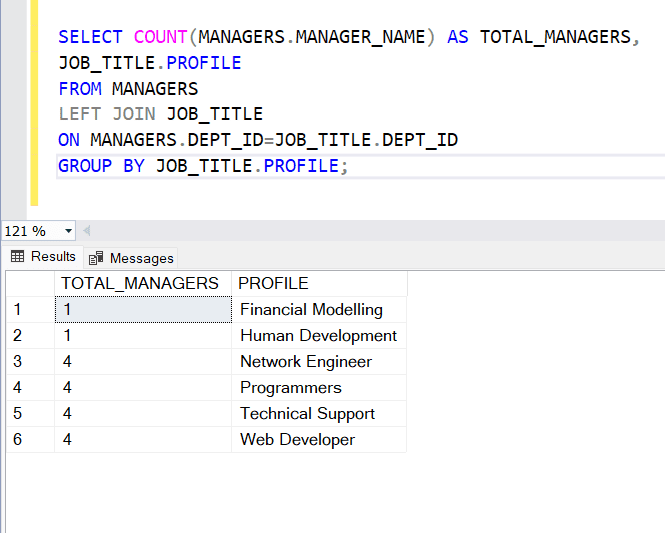
Task: Open the 121 % zoom dropdown
Action: pyautogui.click(x=68, y=231)
